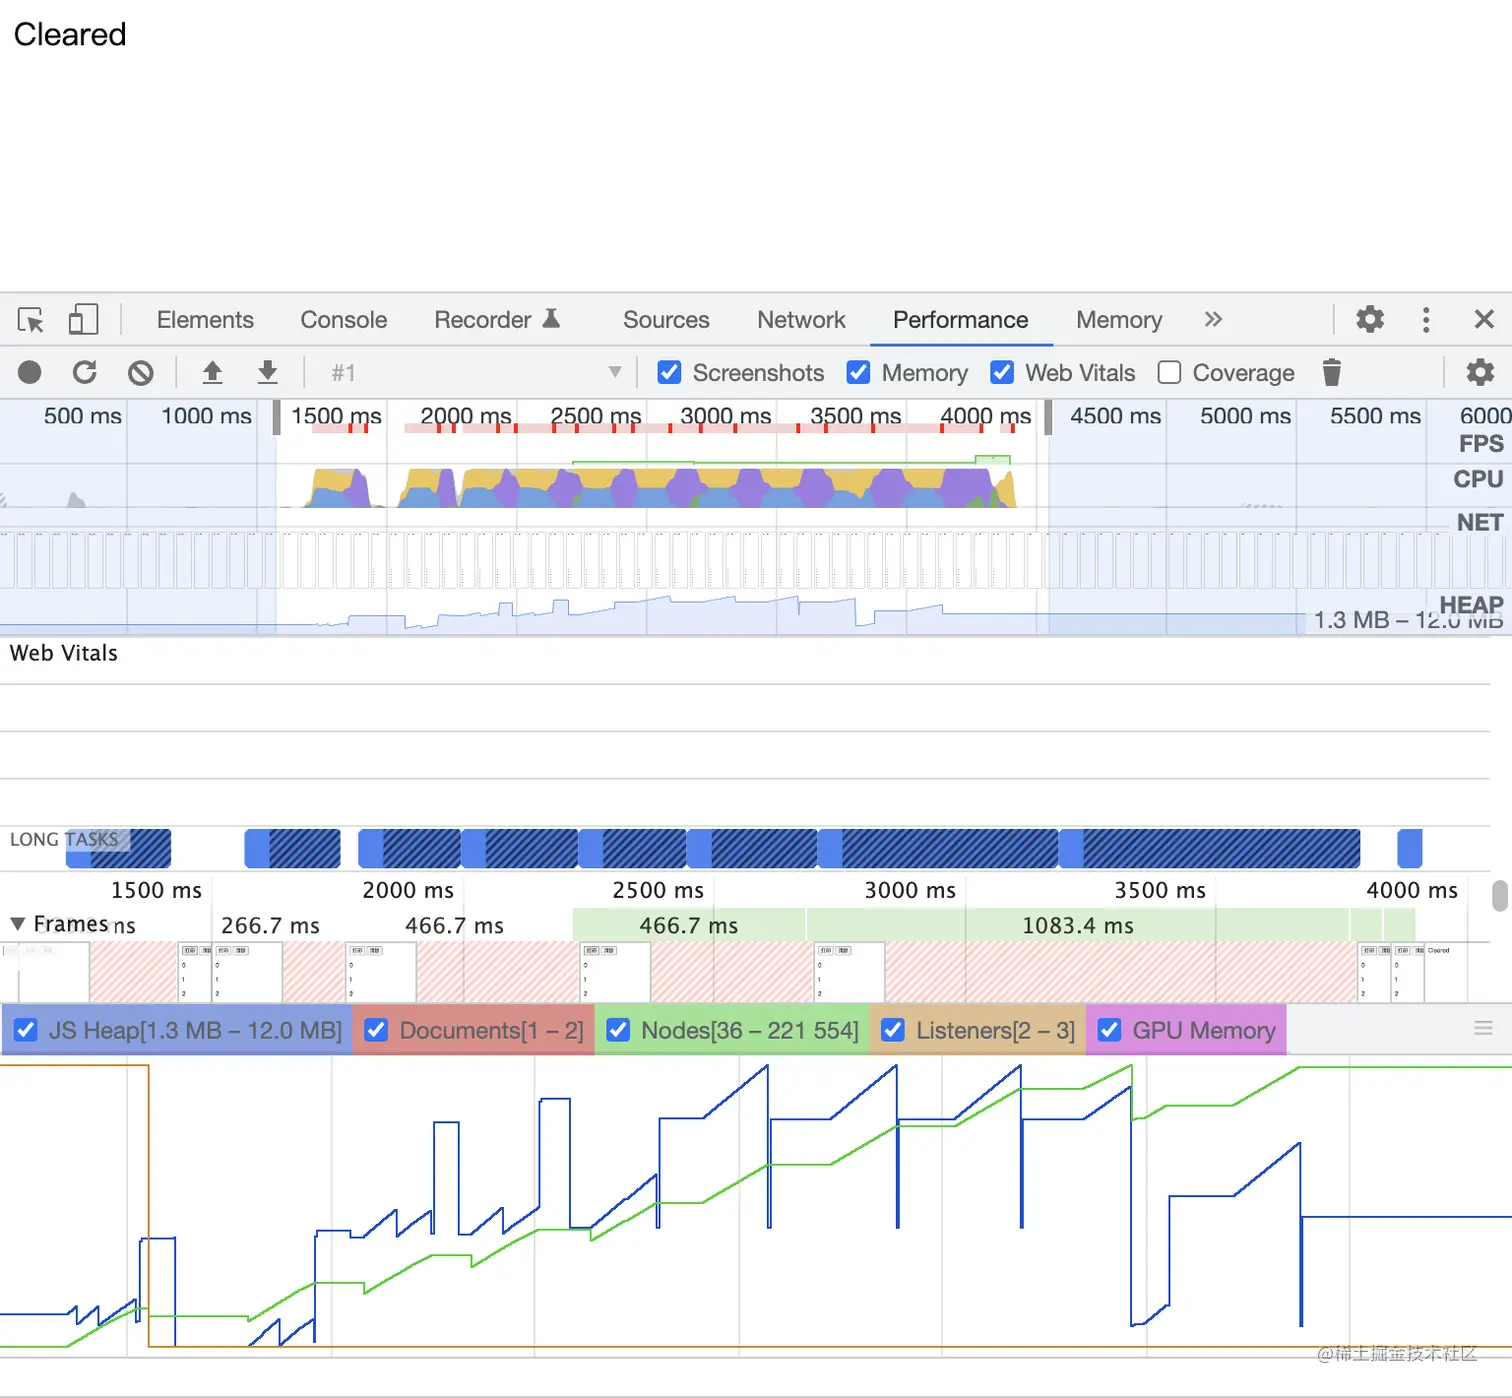The width and height of the screenshot is (1512, 1398).
Task: Show more DevTools tabs chevron
Action: (1213, 320)
